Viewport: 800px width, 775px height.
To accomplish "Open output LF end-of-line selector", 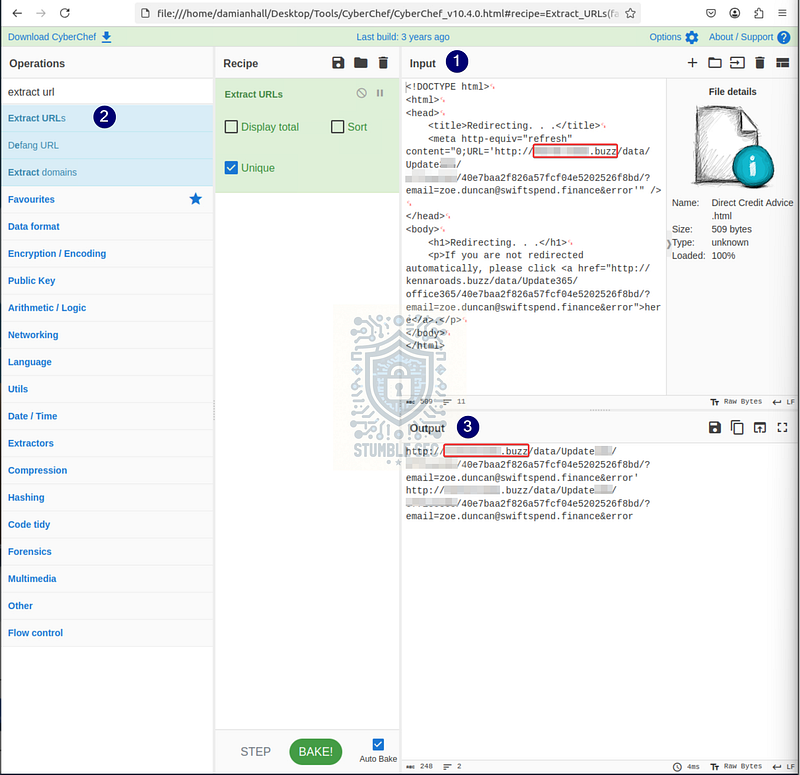I will pyautogui.click(x=784, y=766).
